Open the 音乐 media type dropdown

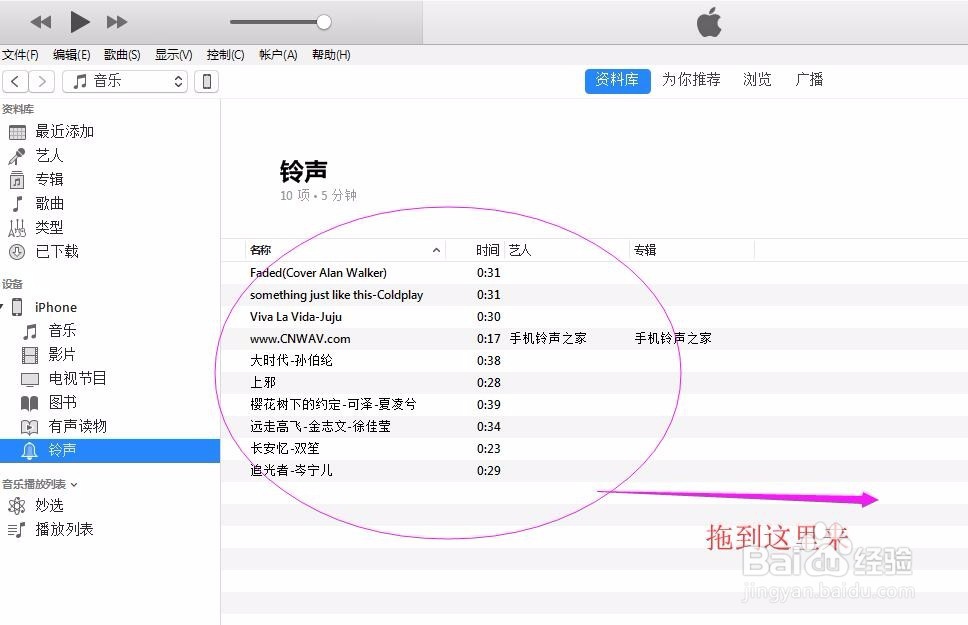pyautogui.click(x=125, y=81)
